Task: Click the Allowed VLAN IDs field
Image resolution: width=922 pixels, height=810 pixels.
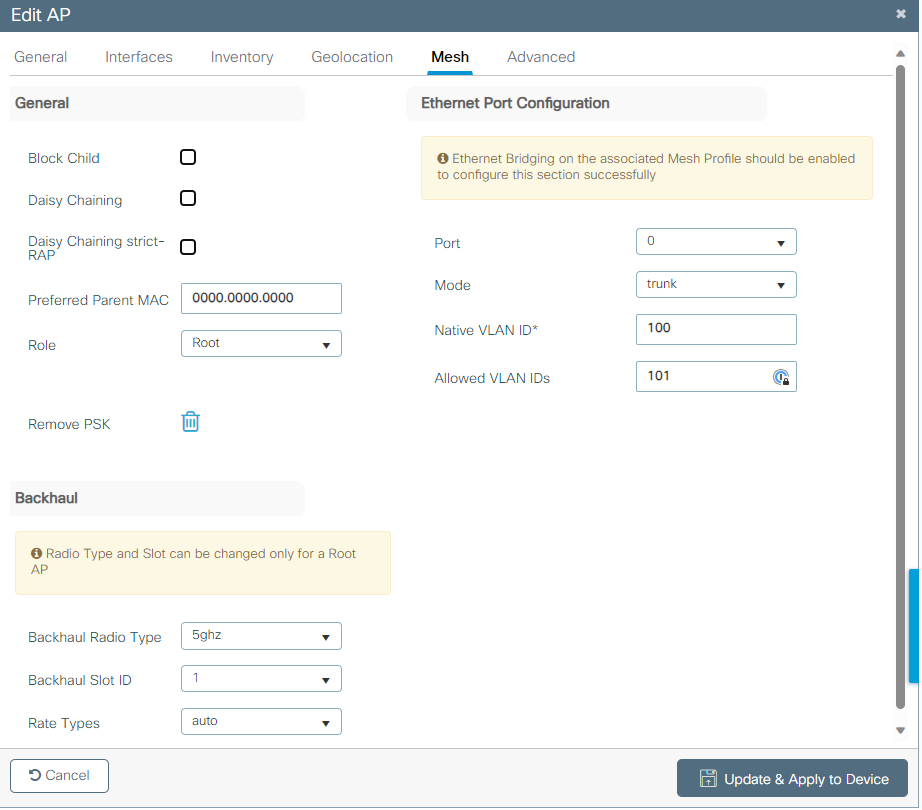Action: [716, 377]
